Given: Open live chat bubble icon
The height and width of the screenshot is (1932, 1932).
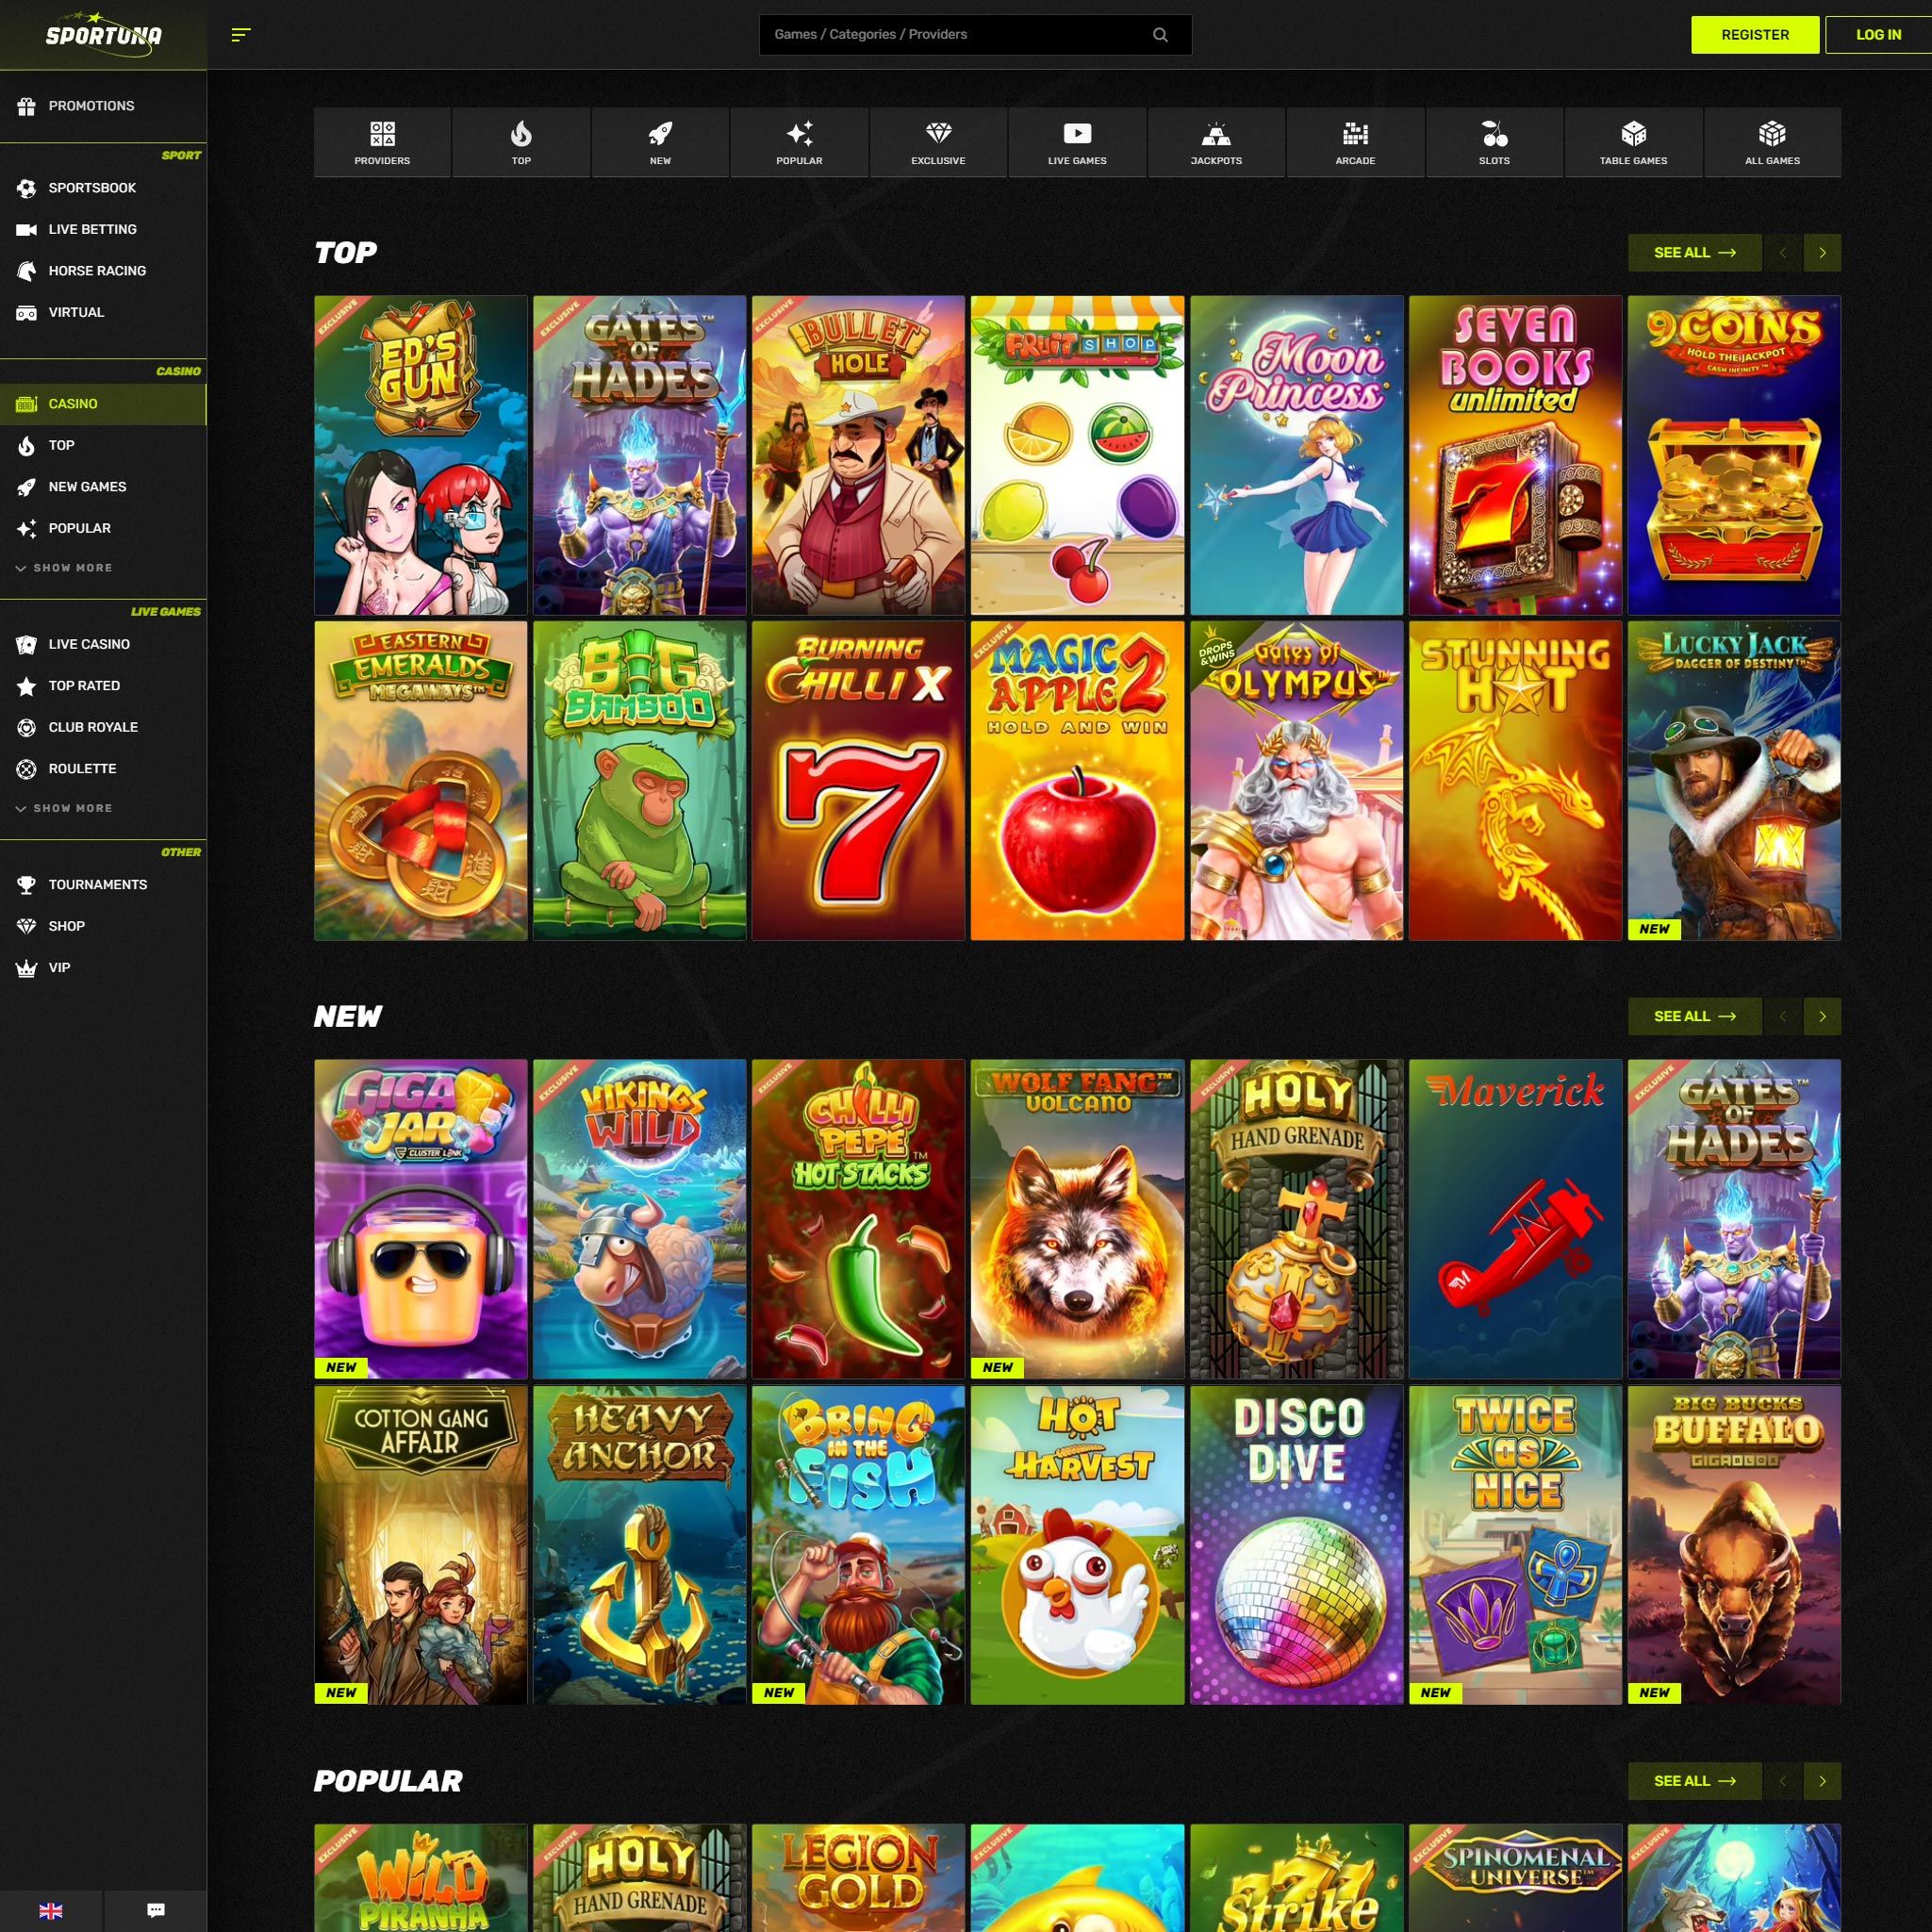Looking at the screenshot, I should 156,1910.
